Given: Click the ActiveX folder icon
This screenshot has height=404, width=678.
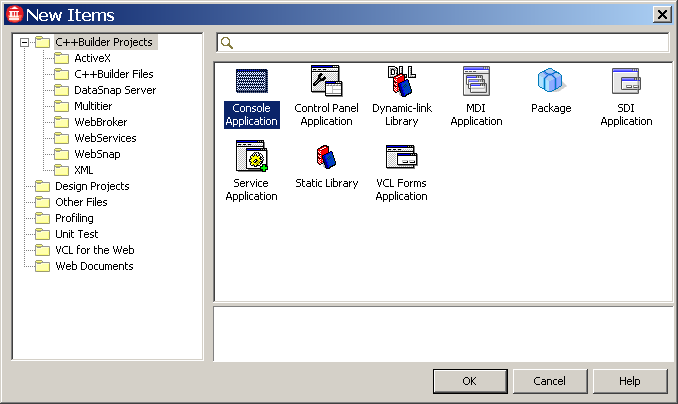Looking at the screenshot, I should (x=61, y=58).
